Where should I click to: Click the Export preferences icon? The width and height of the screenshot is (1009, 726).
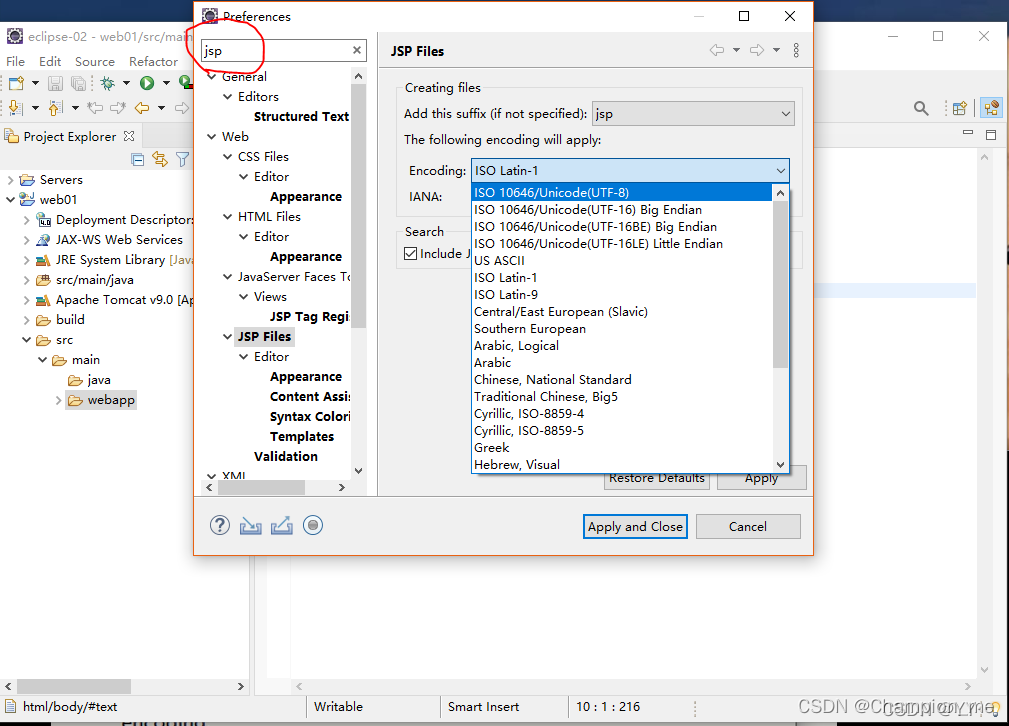[281, 526]
